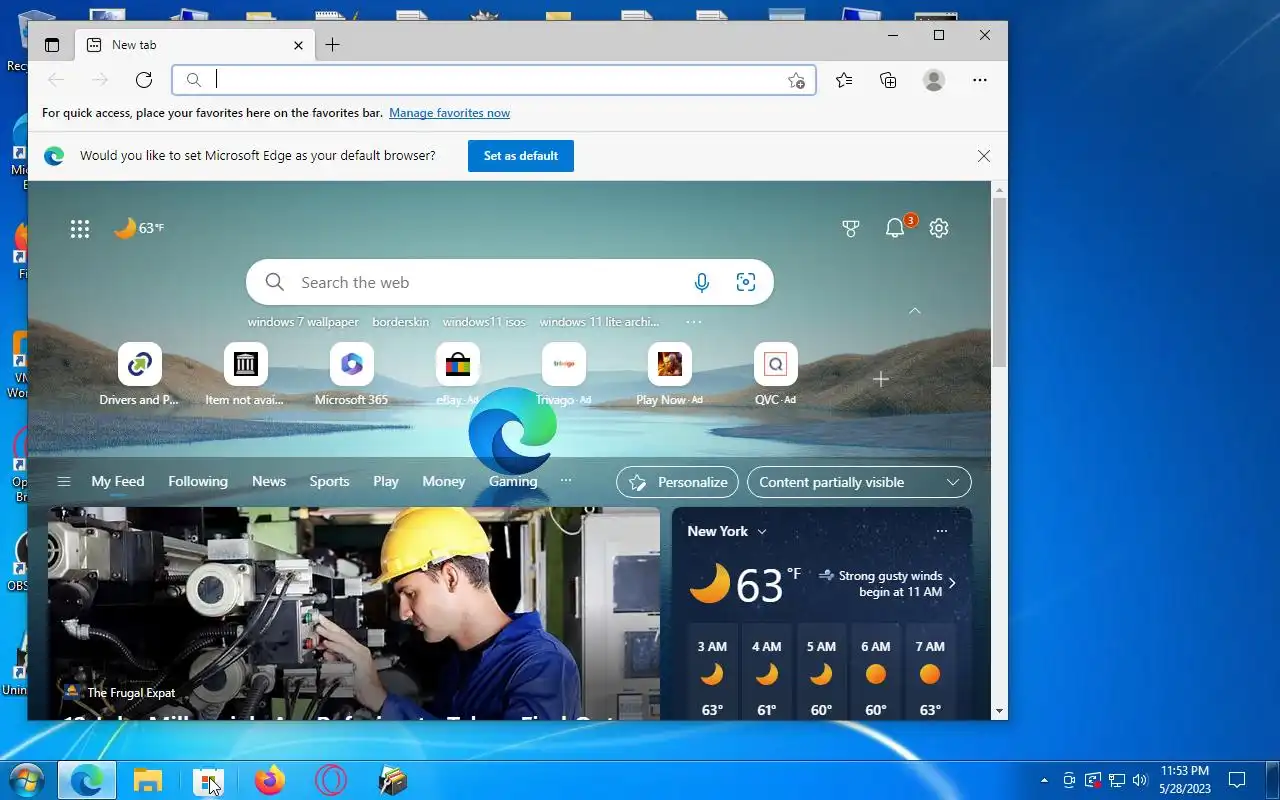Switch to the Money tab
Screen dimensions: 1280x800
pyautogui.click(x=444, y=482)
